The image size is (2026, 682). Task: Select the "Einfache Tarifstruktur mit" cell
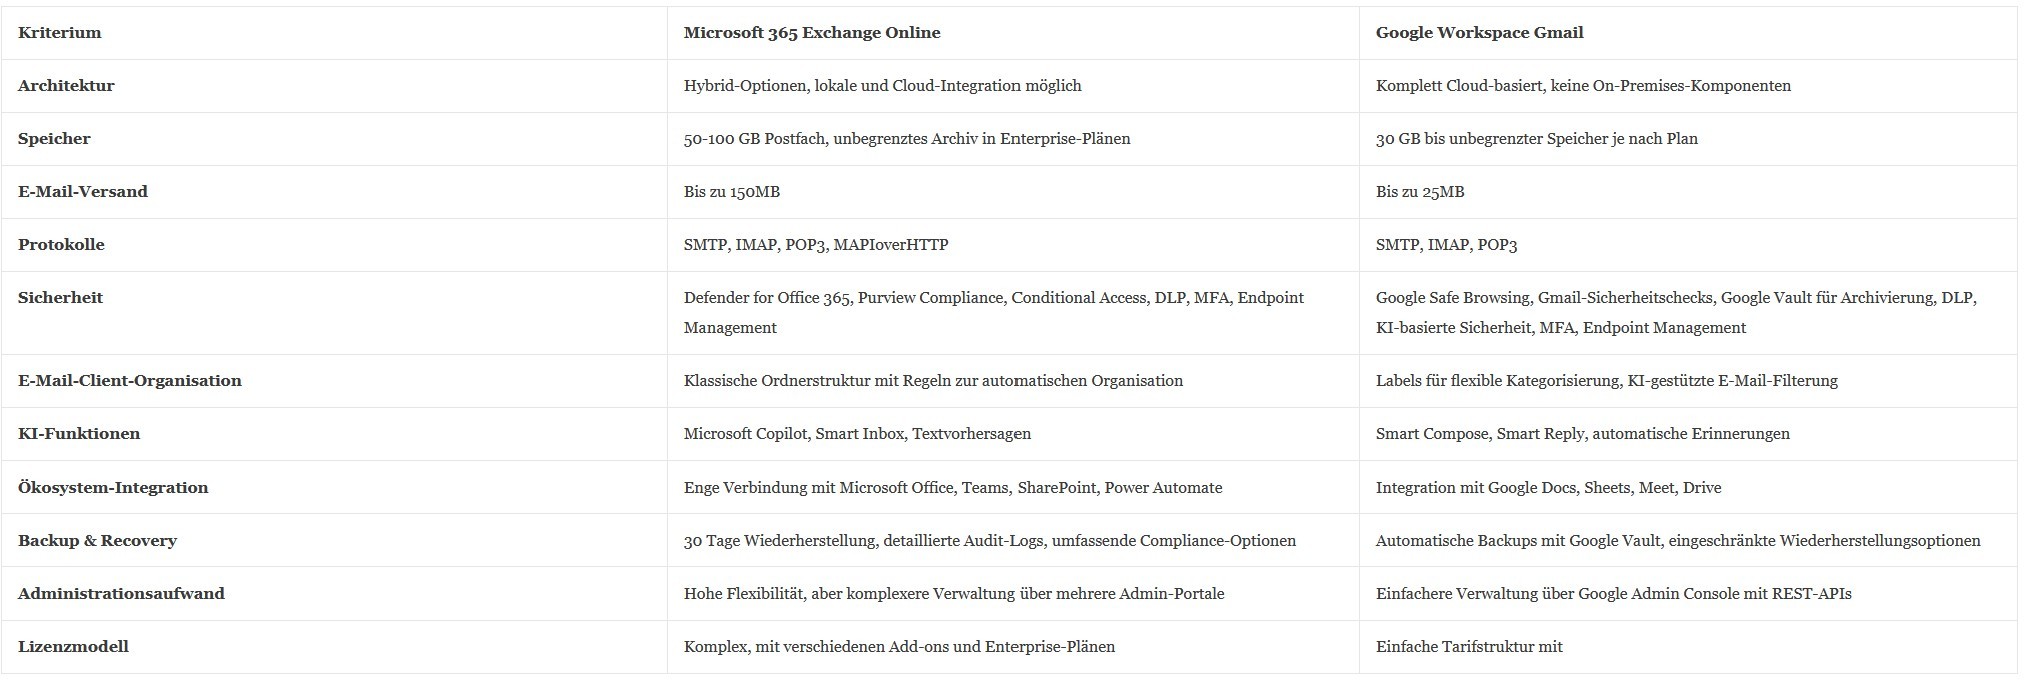click(x=1469, y=647)
